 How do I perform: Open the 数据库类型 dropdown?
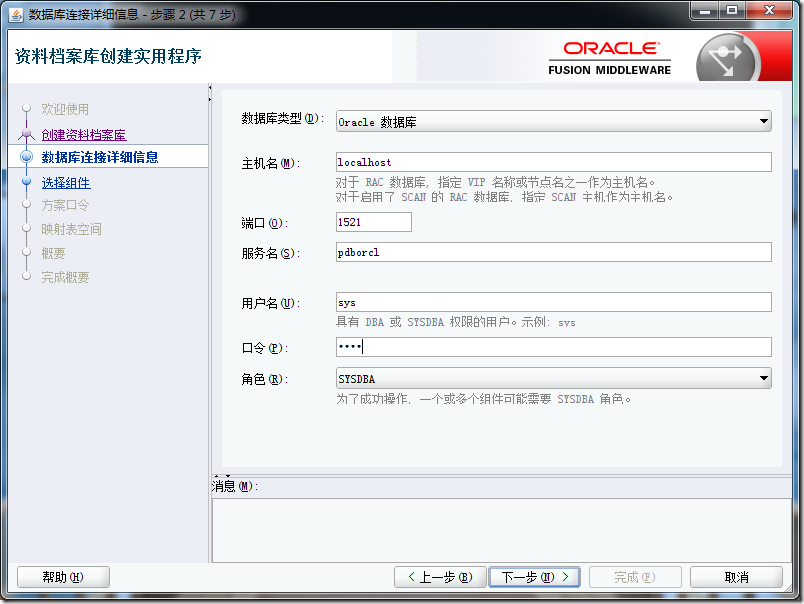554,122
